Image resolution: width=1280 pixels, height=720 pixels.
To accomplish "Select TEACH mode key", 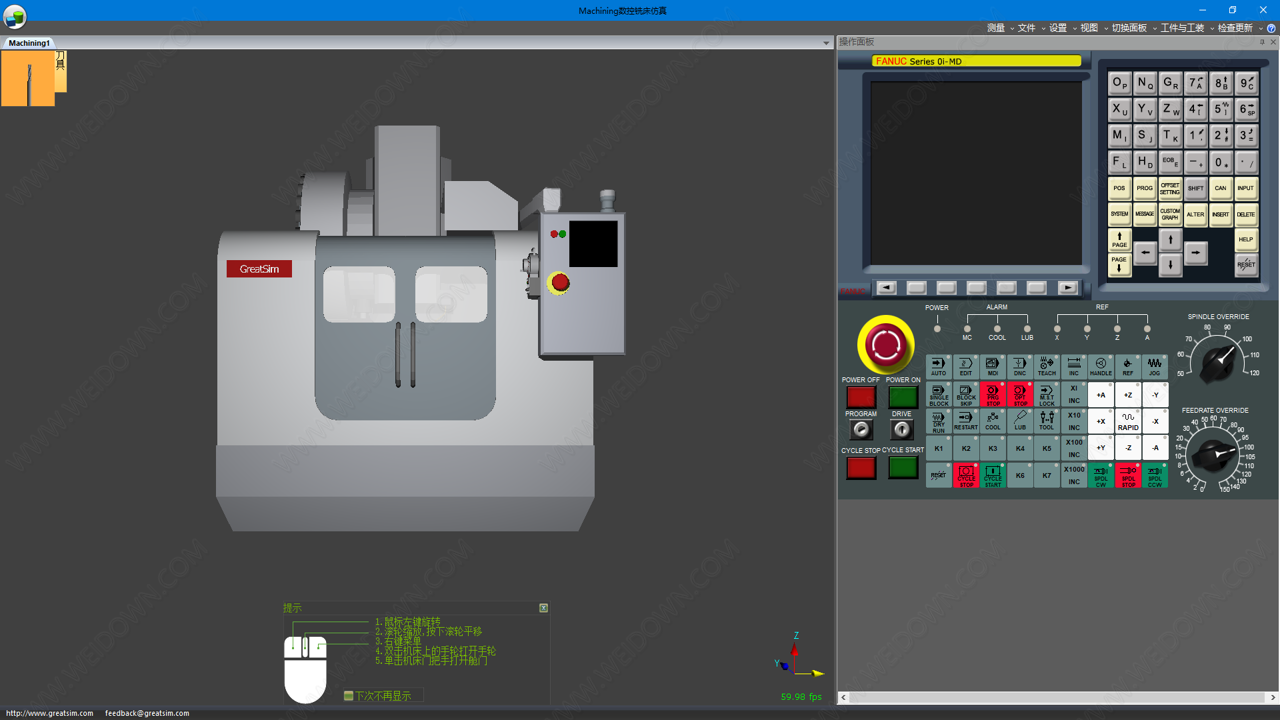I will pos(1046,367).
